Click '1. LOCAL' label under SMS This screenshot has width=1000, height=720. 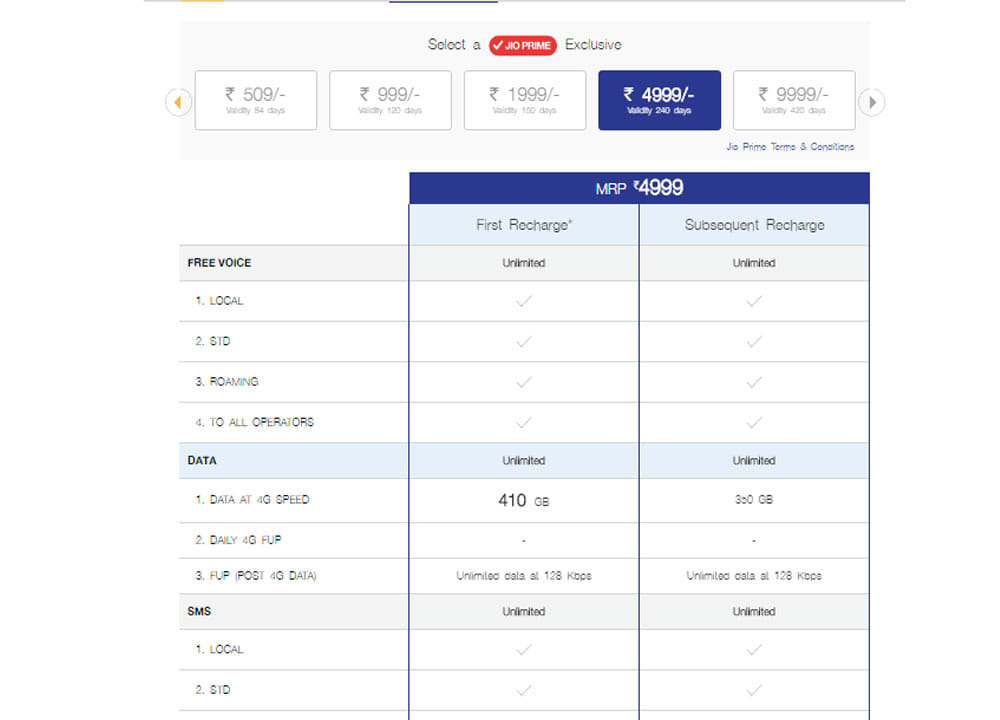point(219,649)
